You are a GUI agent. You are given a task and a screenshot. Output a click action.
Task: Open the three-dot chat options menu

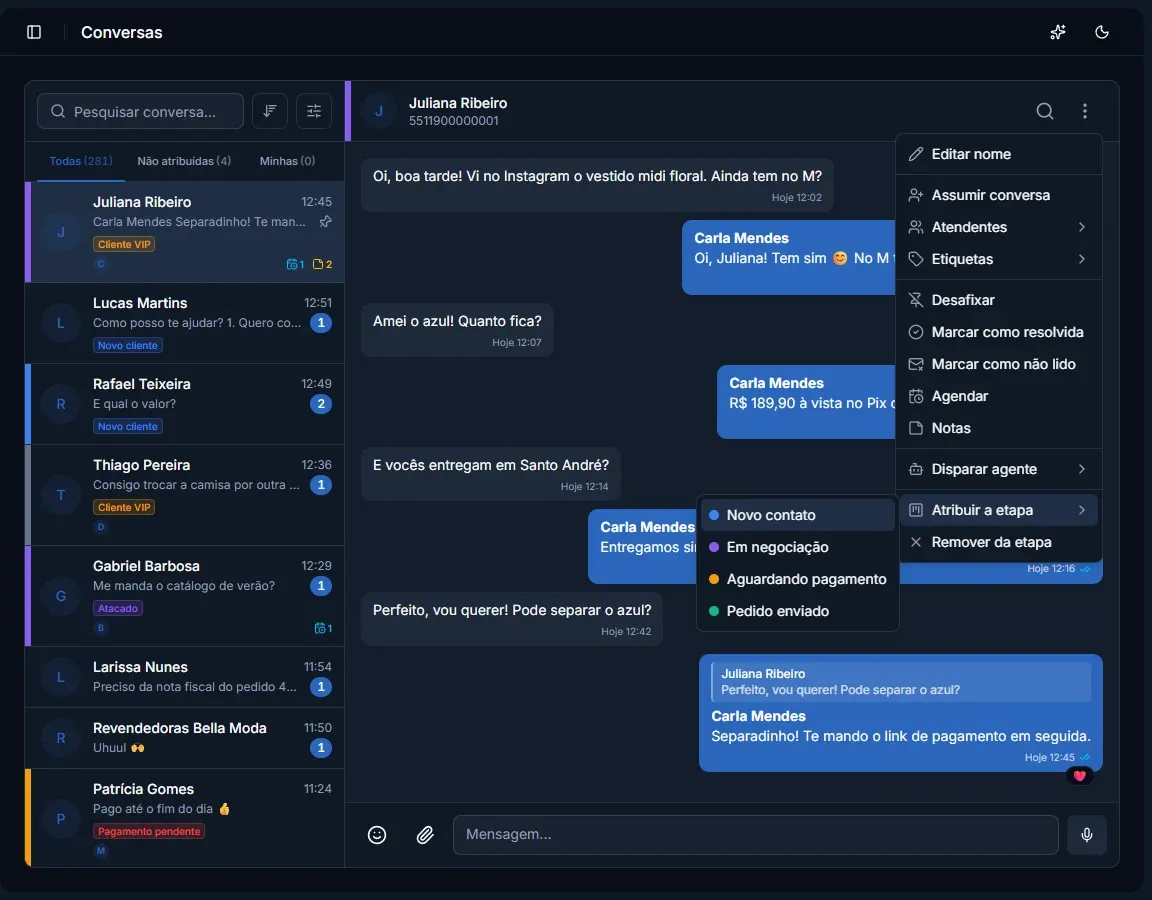tap(1084, 111)
